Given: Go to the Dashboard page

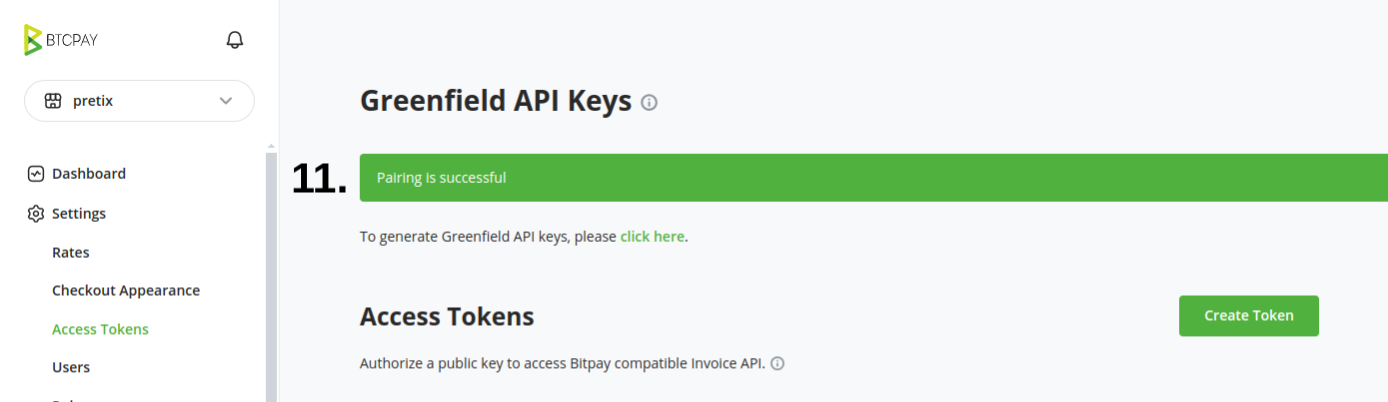Looking at the screenshot, I should [x=89, y=174].
